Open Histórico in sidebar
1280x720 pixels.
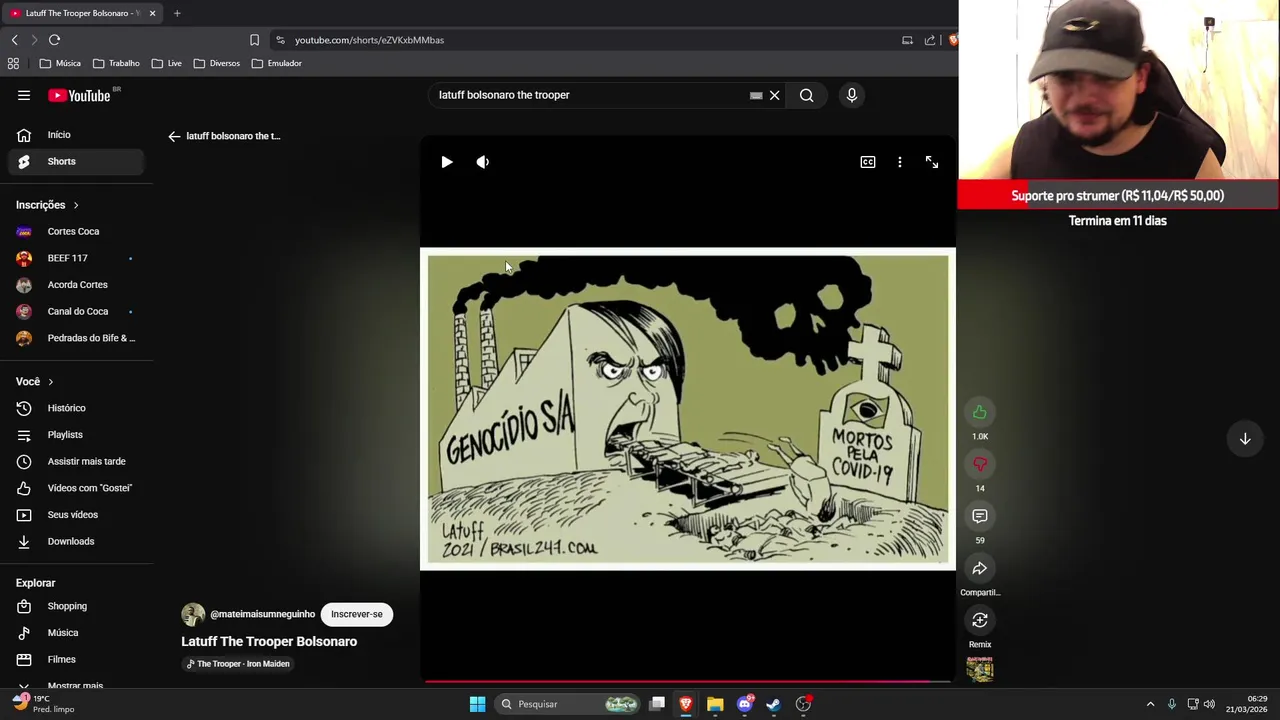pyautogui.click(x=75, y=408)
